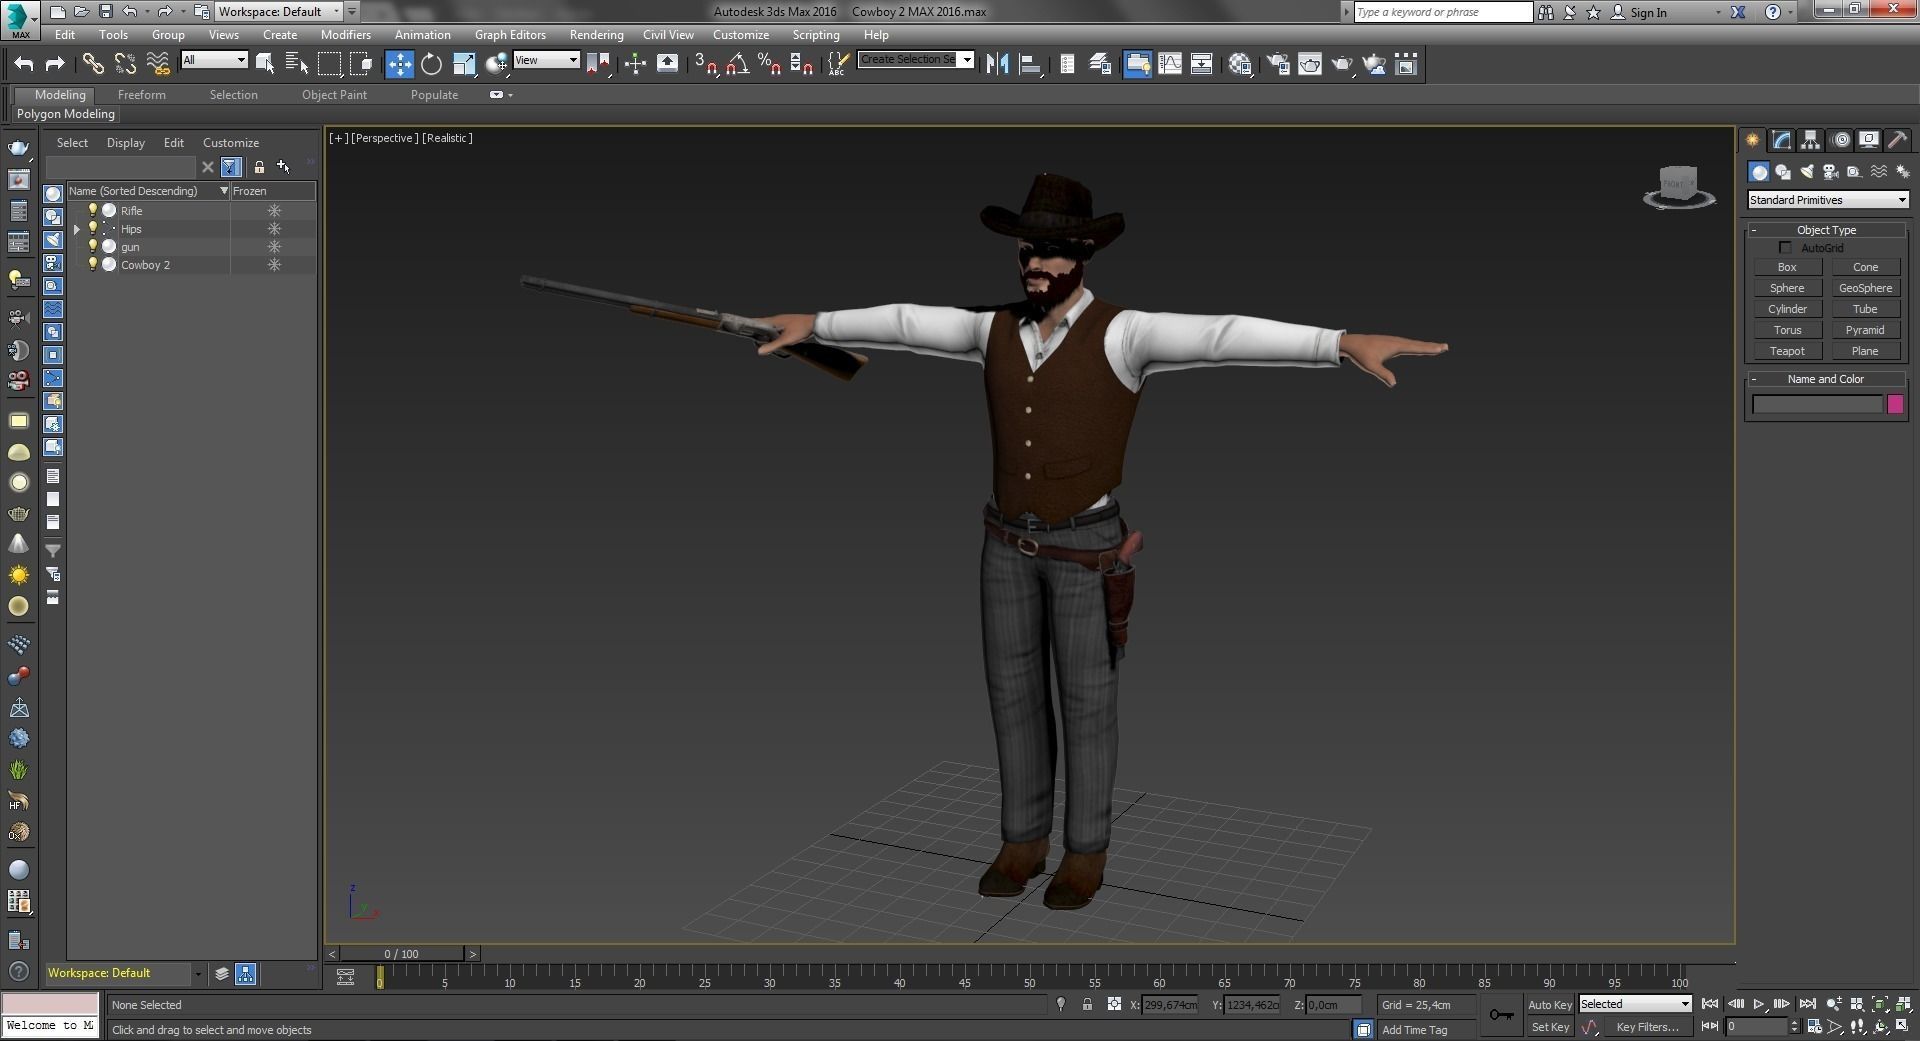This screenshot has height=1041, width=1920.
Task: Open the reference coordinate View dropdown
Action: coord(546,60)
